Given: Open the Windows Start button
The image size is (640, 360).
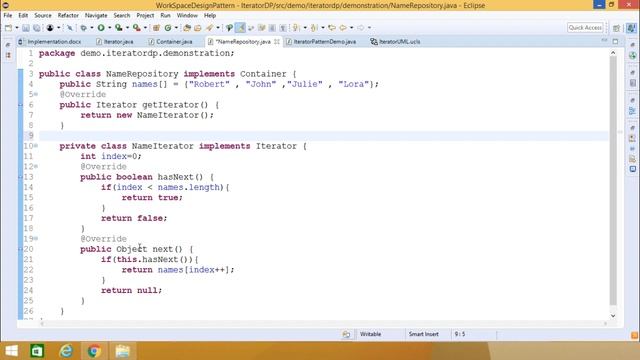Looking at the screenshot, I should click(11, 351).
